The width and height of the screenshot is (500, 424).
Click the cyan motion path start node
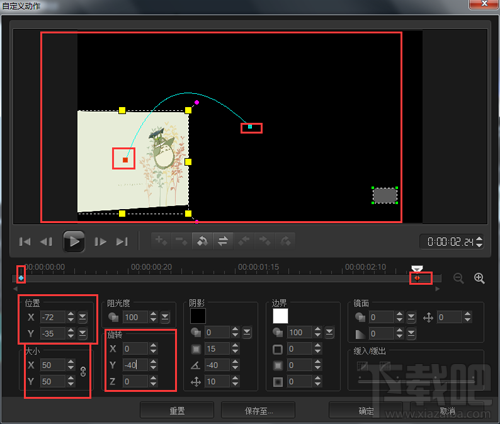coord(250,127)
